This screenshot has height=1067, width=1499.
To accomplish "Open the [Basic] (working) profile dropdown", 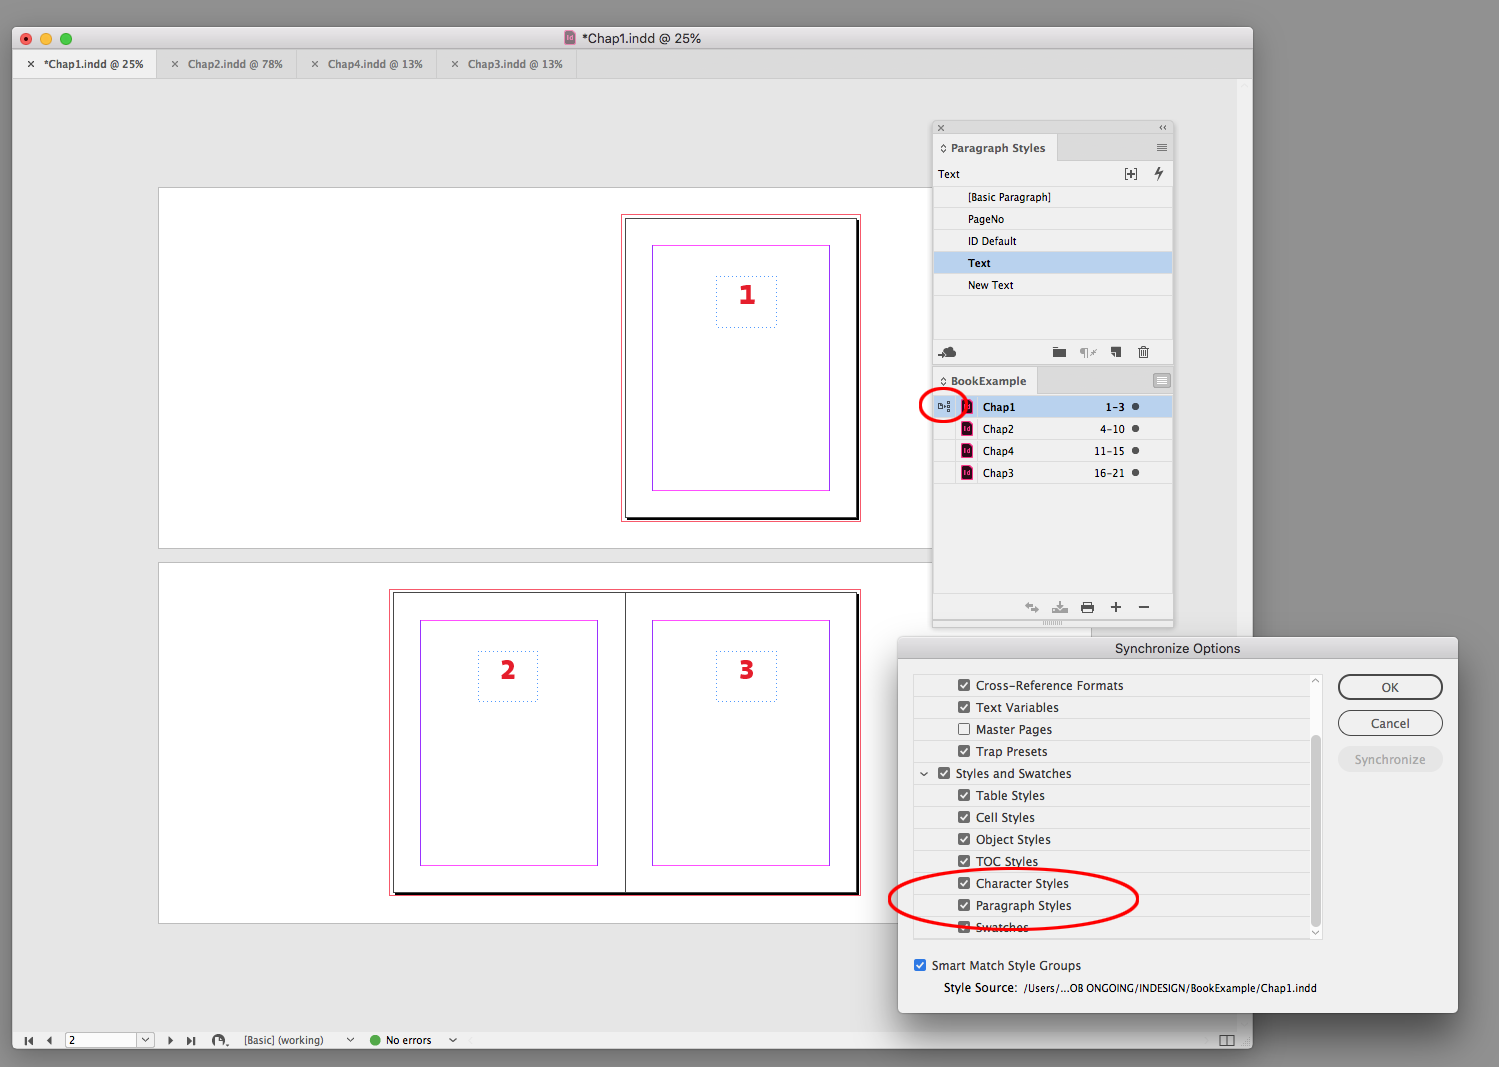I will [350, 1041].
